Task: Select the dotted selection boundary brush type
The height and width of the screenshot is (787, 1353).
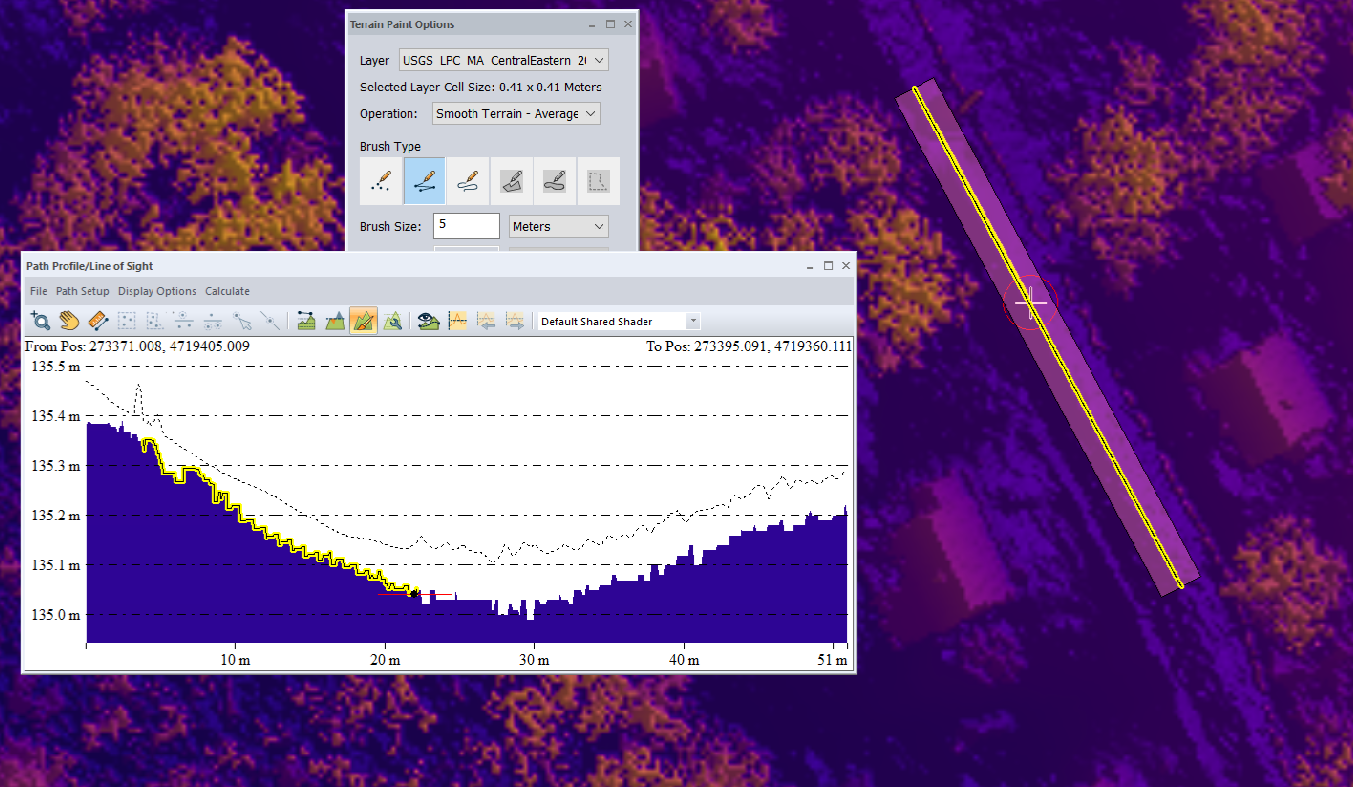Action: click(x=598, y=181)
